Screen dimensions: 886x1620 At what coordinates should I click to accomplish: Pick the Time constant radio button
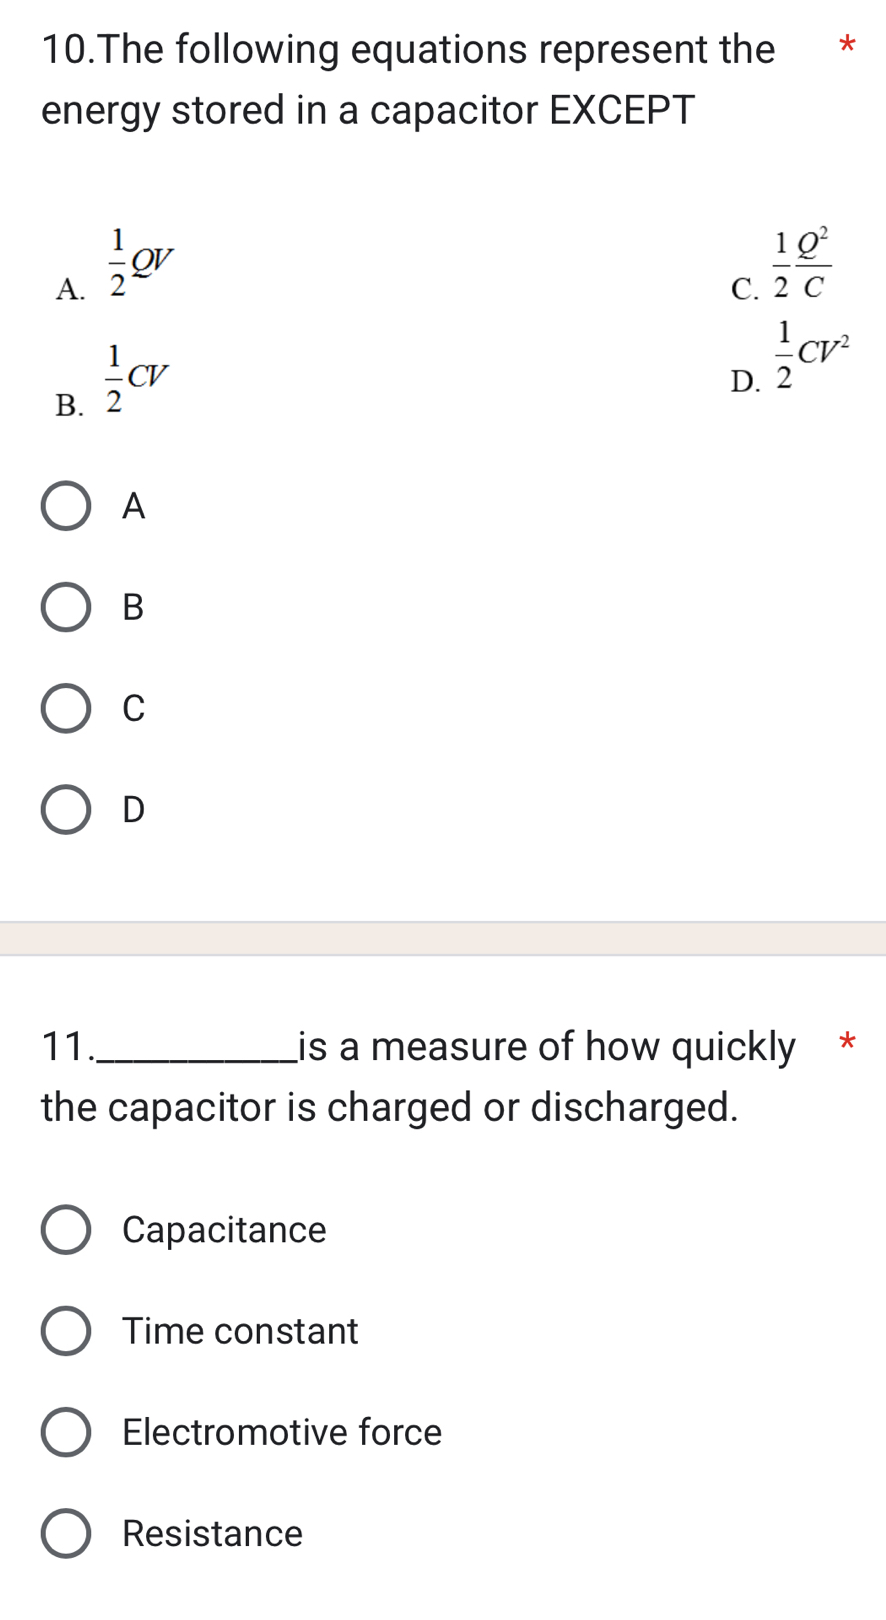66,1331
